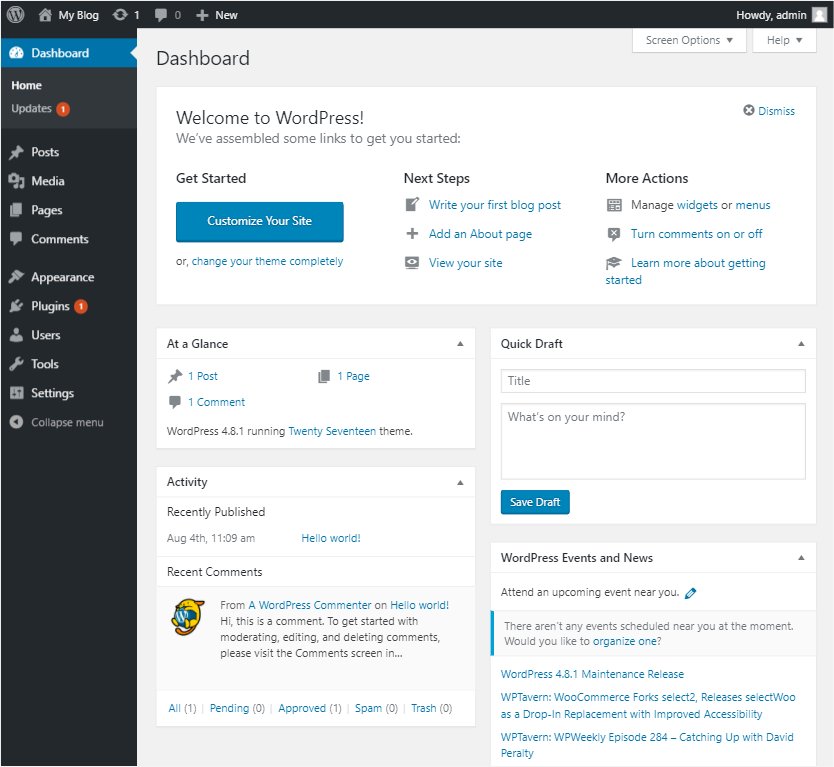The image size is (834, 767).
Task: Click the Settings sliders icon in sidebar
Action: click(16, 393)
